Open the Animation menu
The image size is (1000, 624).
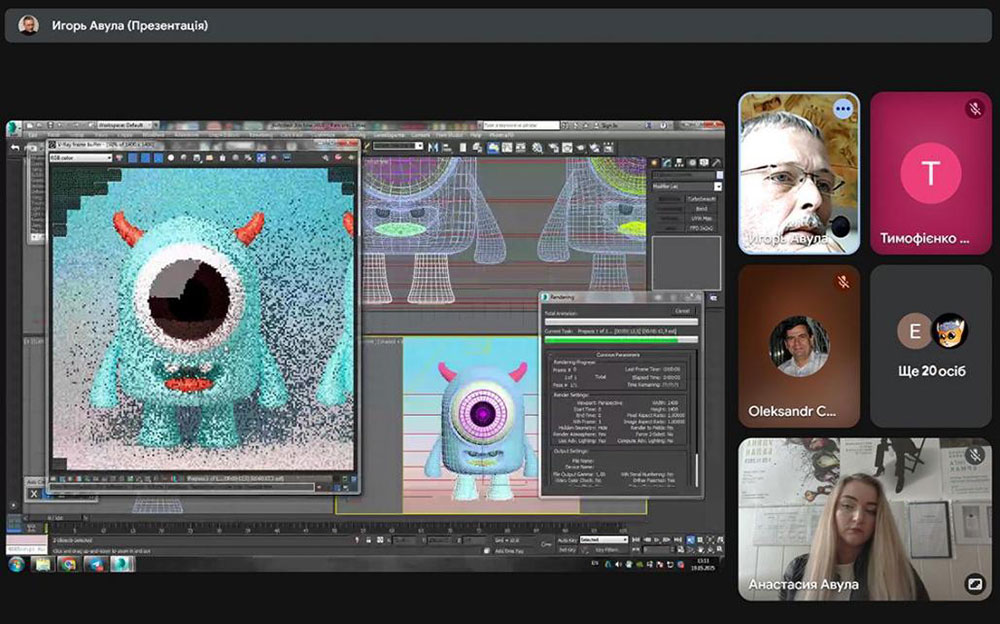pyautogui.click(x=187, y=135)
